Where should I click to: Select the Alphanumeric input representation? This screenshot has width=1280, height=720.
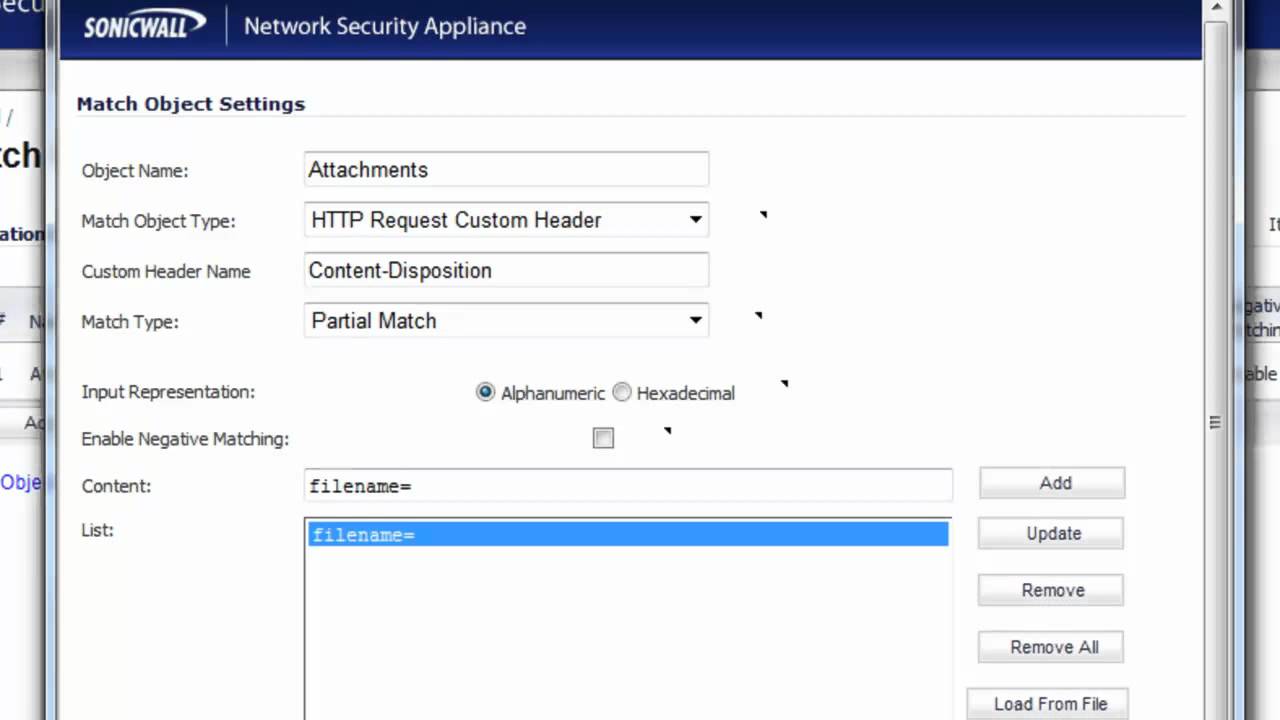click(486, 393)
